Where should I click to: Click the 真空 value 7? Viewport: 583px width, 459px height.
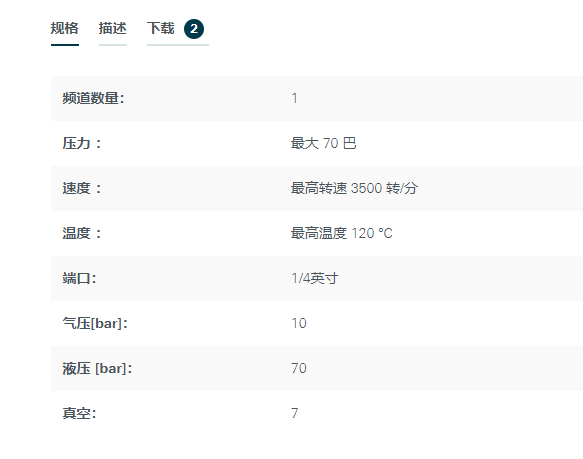point(294,414)
